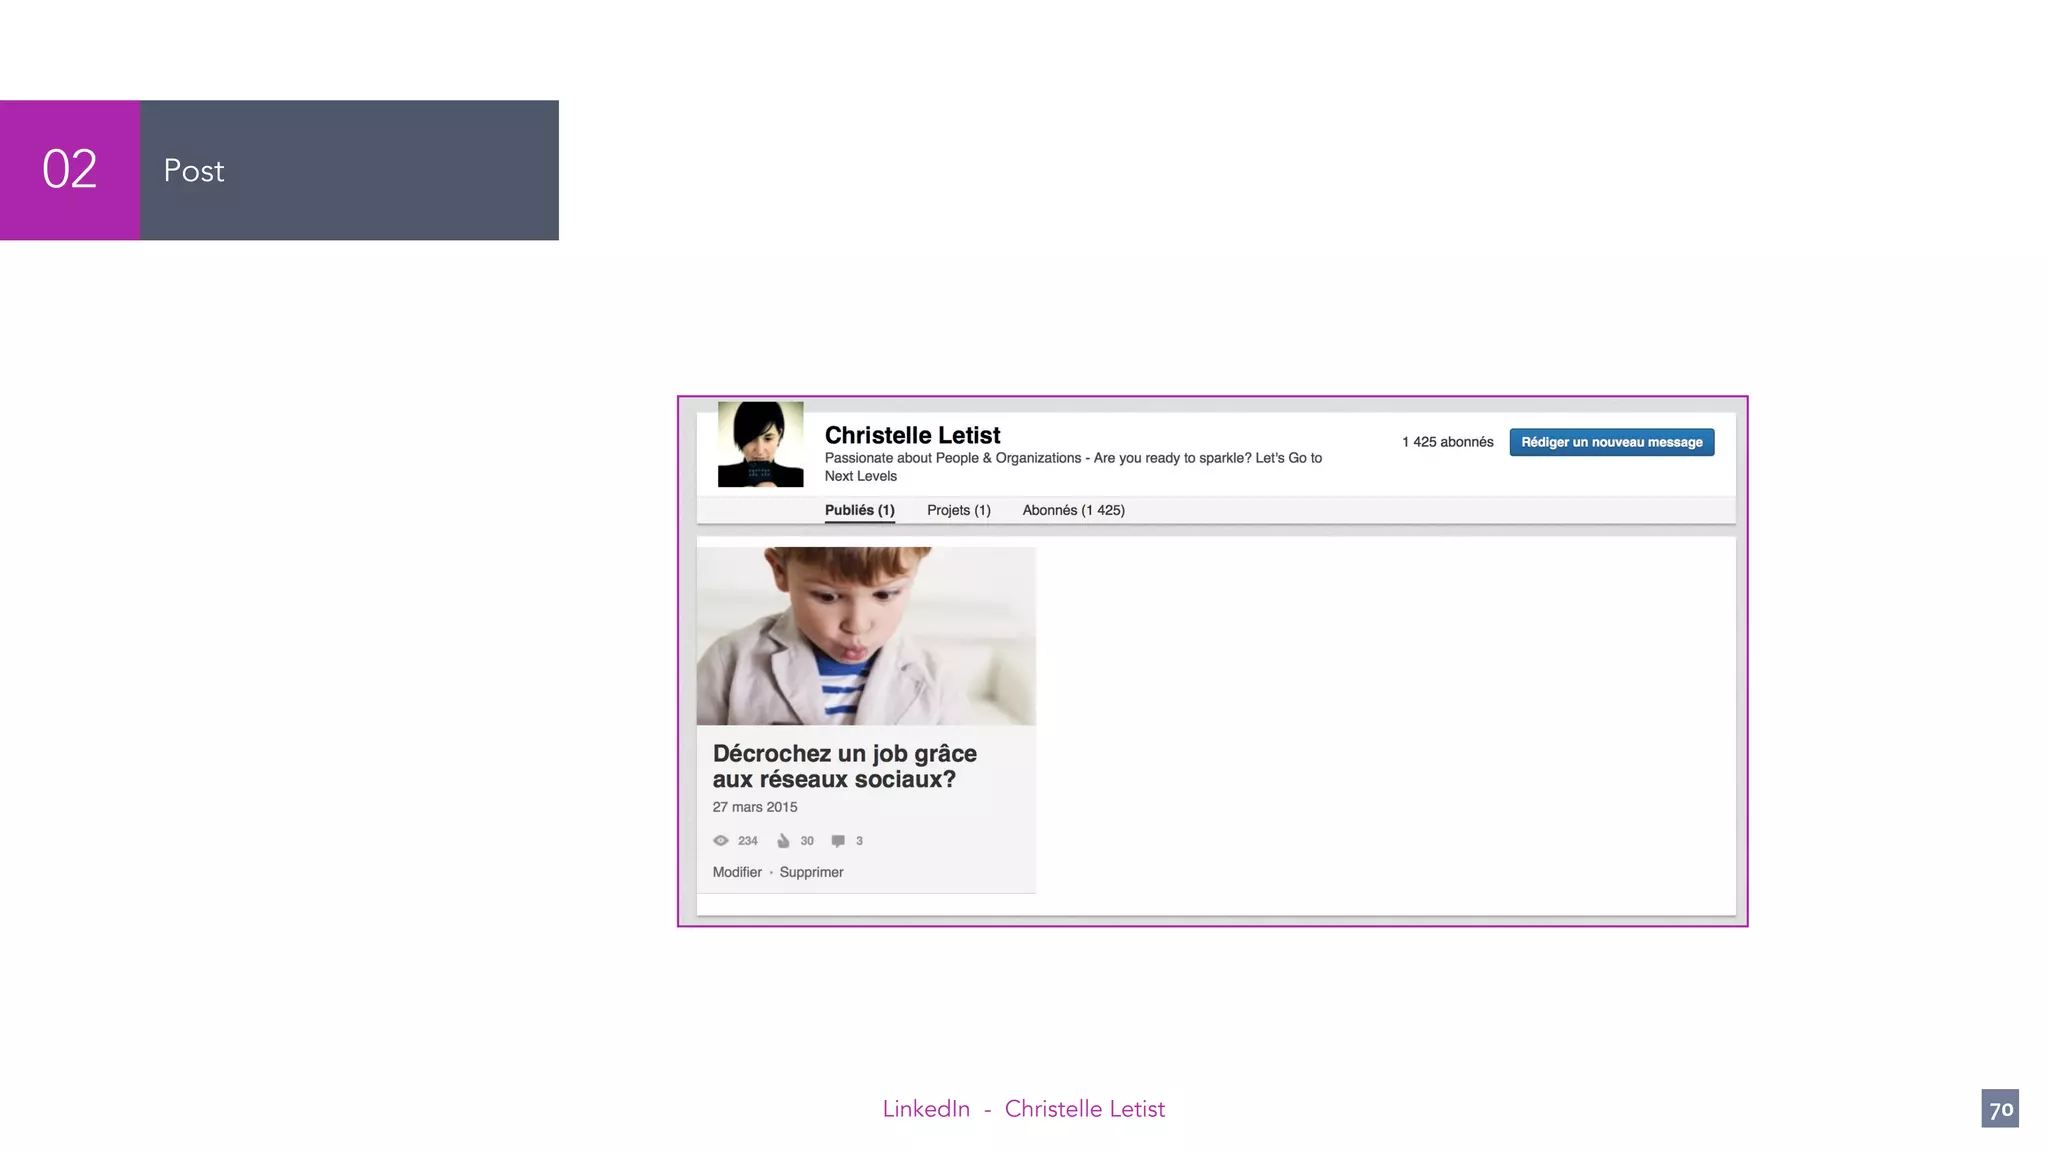Open the boy article cover image
2048x1152 pixels.
pyautogui.click(x=866, y=635)
